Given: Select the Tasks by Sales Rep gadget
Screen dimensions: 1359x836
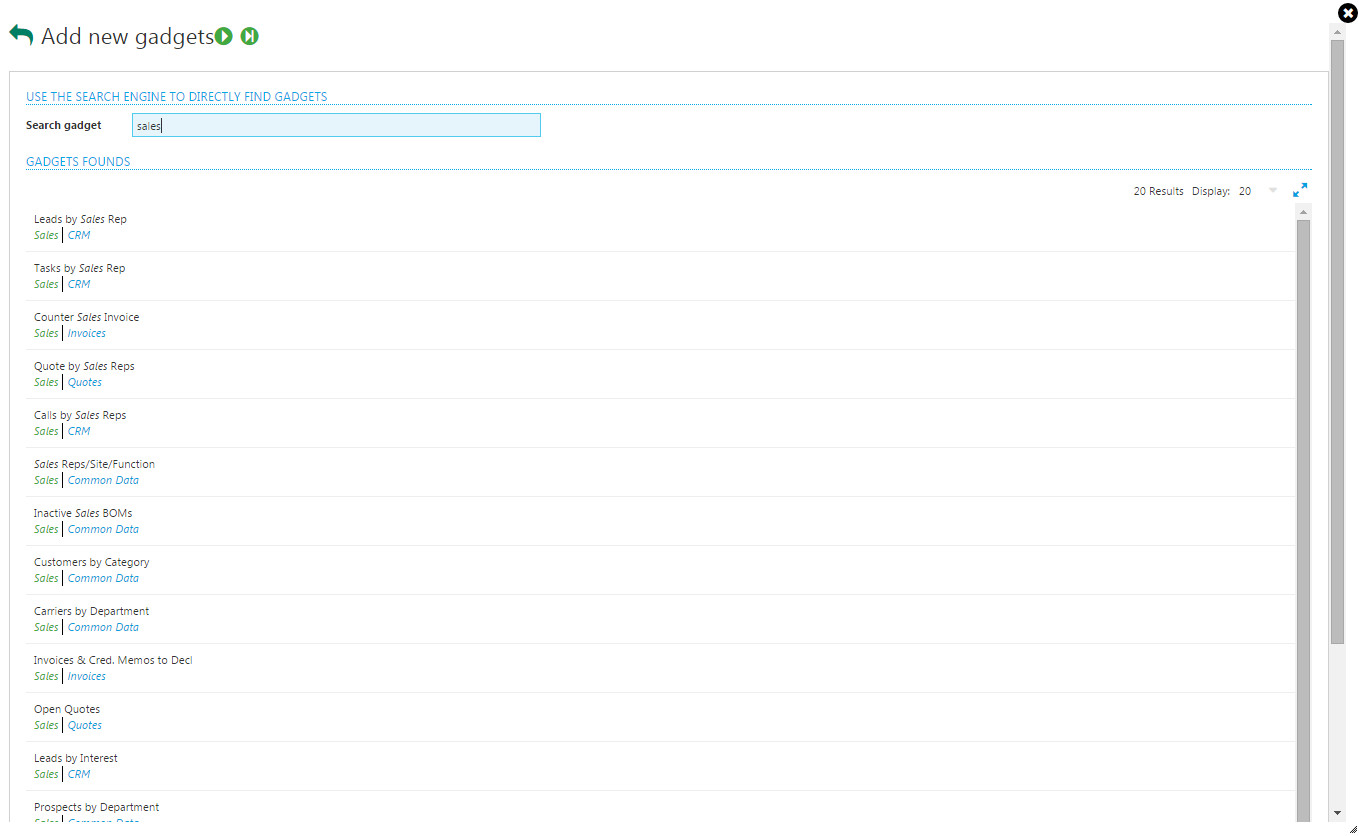Looking at the screenshot, I should click(x=79, y=268).
